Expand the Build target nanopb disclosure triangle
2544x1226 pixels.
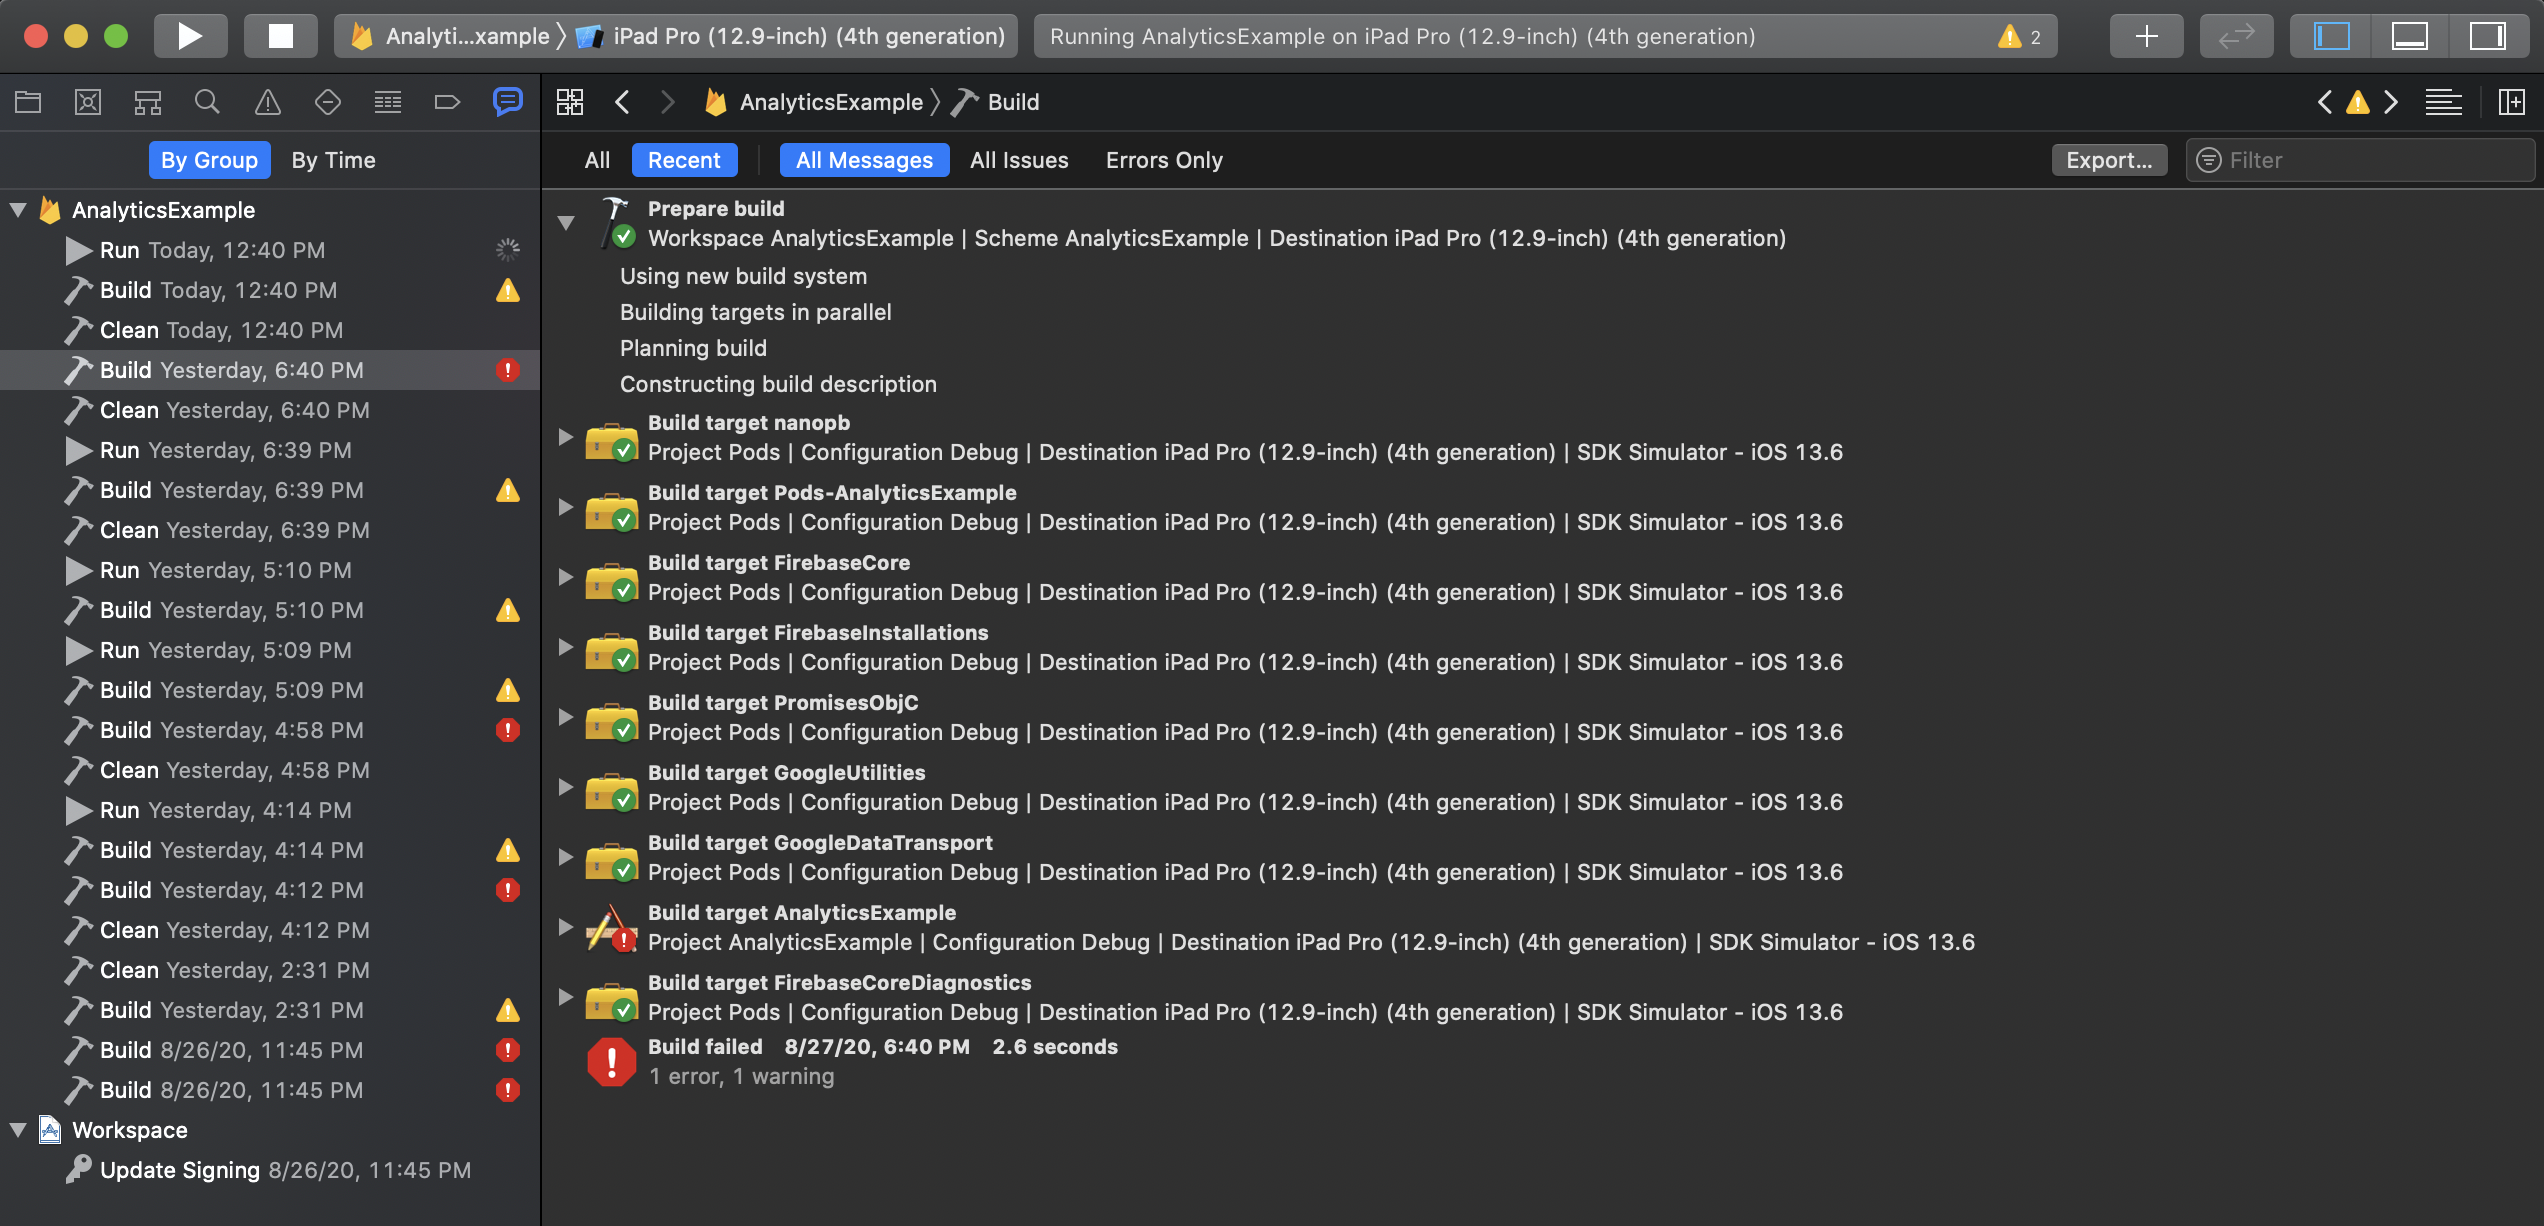(566, 437)
